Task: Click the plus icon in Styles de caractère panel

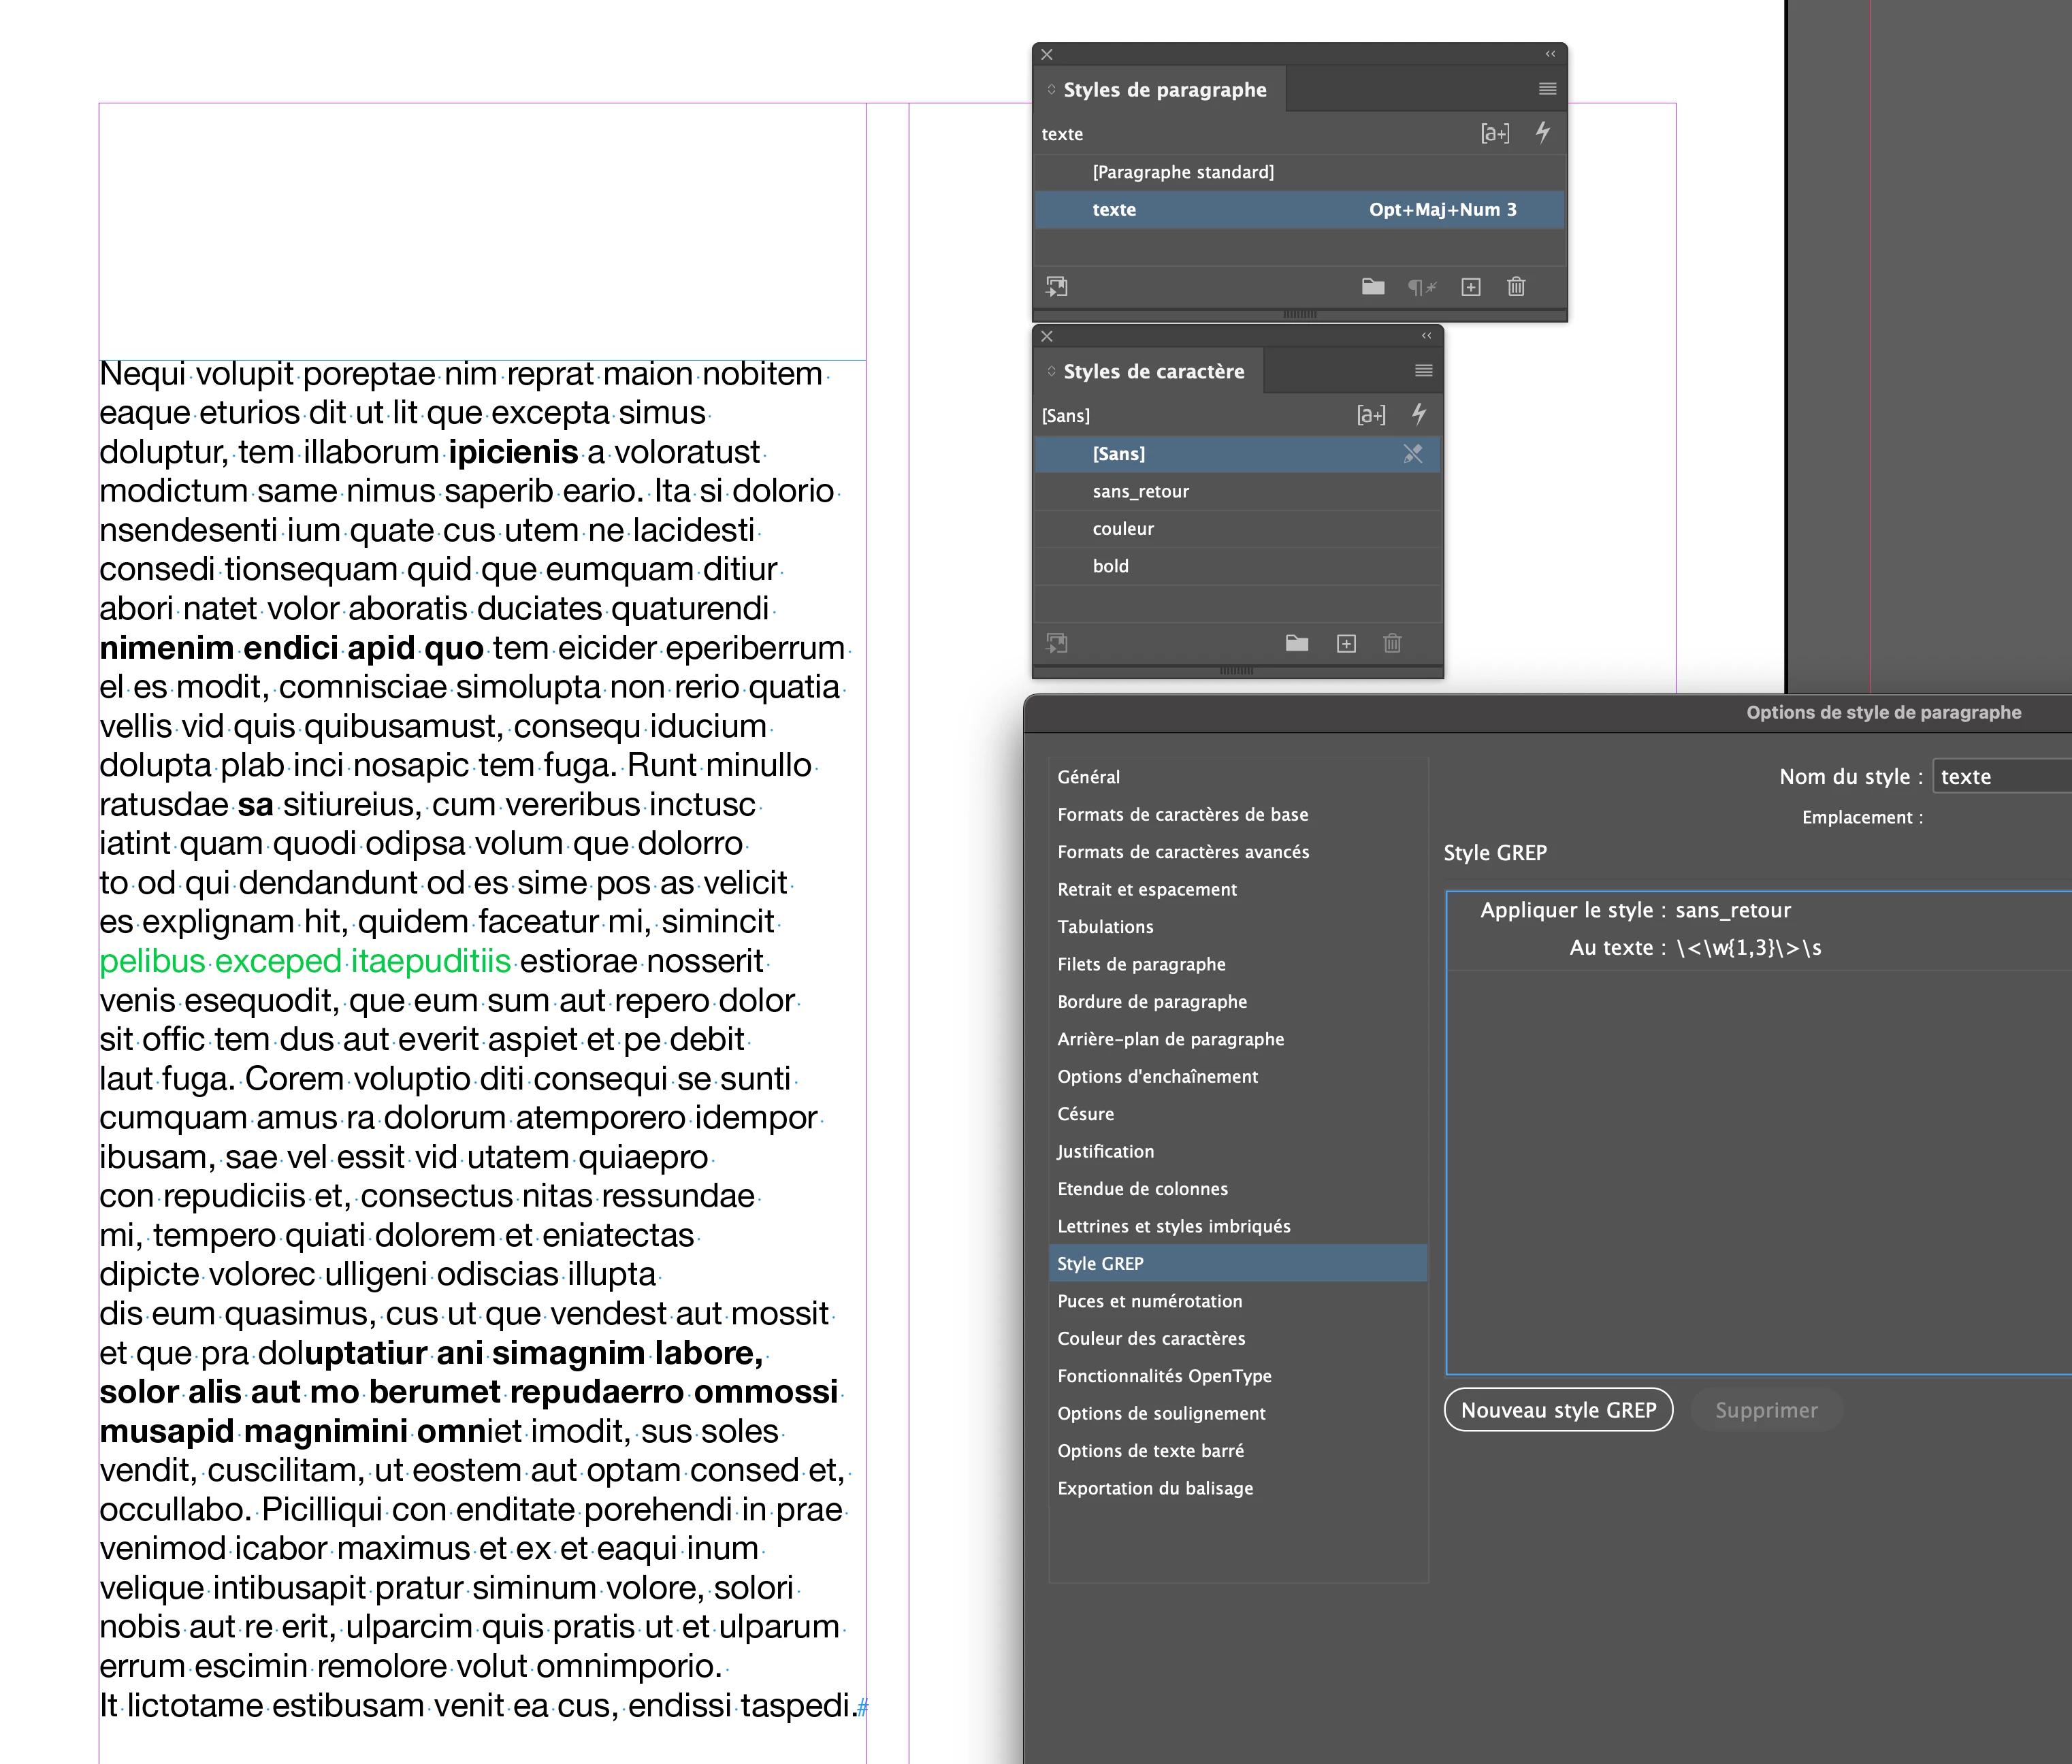Action: click(1346, 643)
